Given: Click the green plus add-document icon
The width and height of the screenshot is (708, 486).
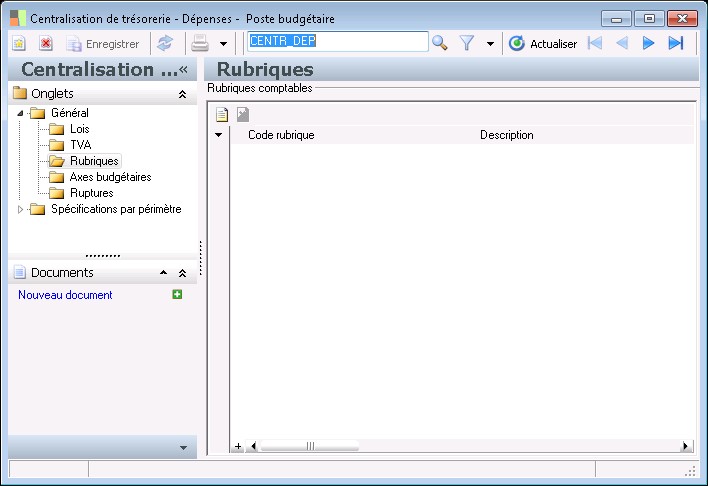Looking at the screenshot, I should click(x=177, y=294).
